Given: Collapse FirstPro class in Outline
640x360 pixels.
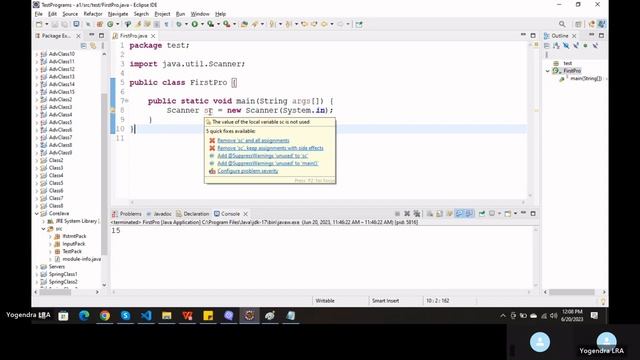Looking at the screenshot, I should point(548,71).
